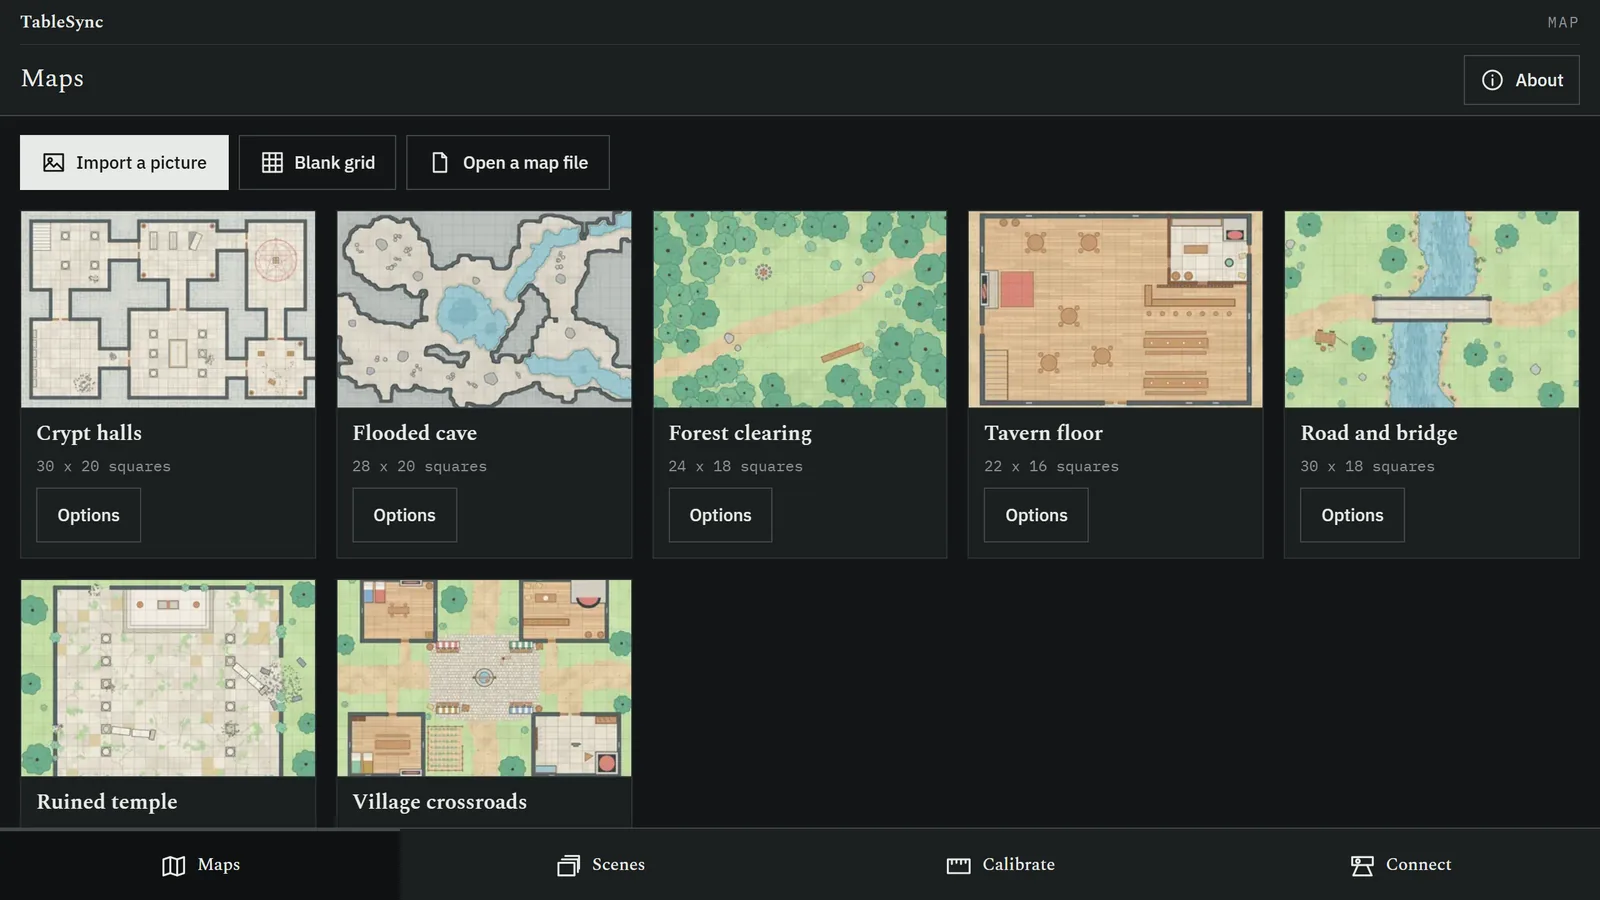Click the stacked frames icon in Scenes tab
This screenshot has width=1600, height=900.
click(568, 866)
